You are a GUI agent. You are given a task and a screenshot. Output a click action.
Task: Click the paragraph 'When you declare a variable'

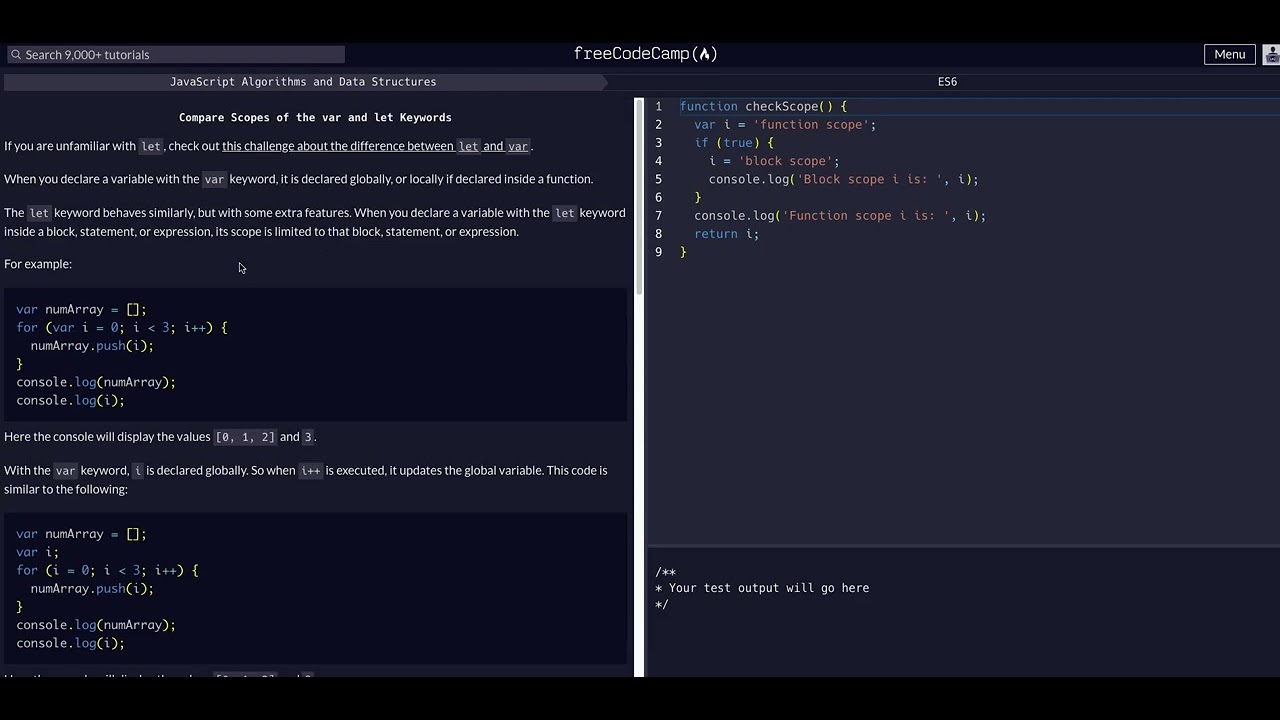pyautogui.click(x=298, y=179)
